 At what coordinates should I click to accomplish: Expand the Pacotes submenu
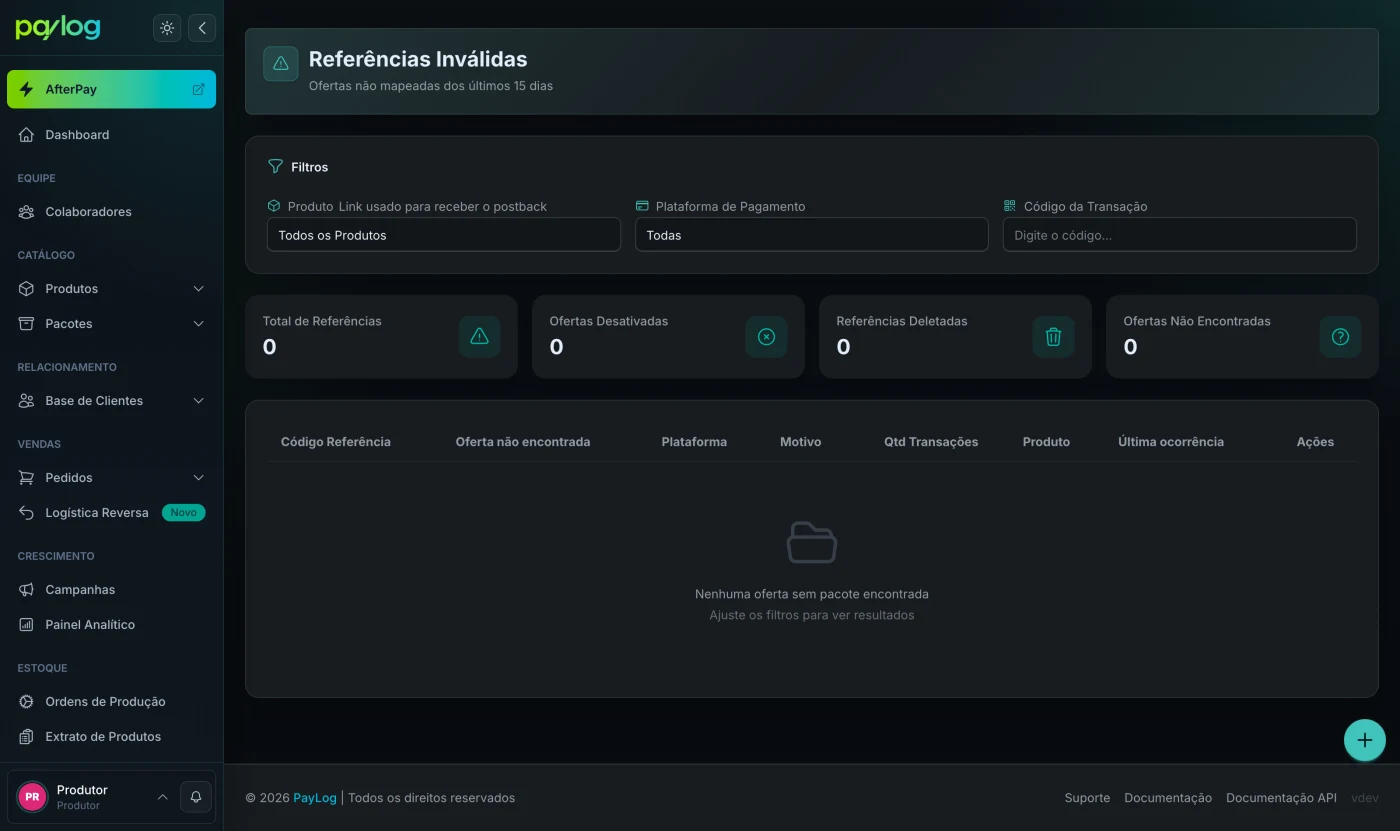pos(111,324)
